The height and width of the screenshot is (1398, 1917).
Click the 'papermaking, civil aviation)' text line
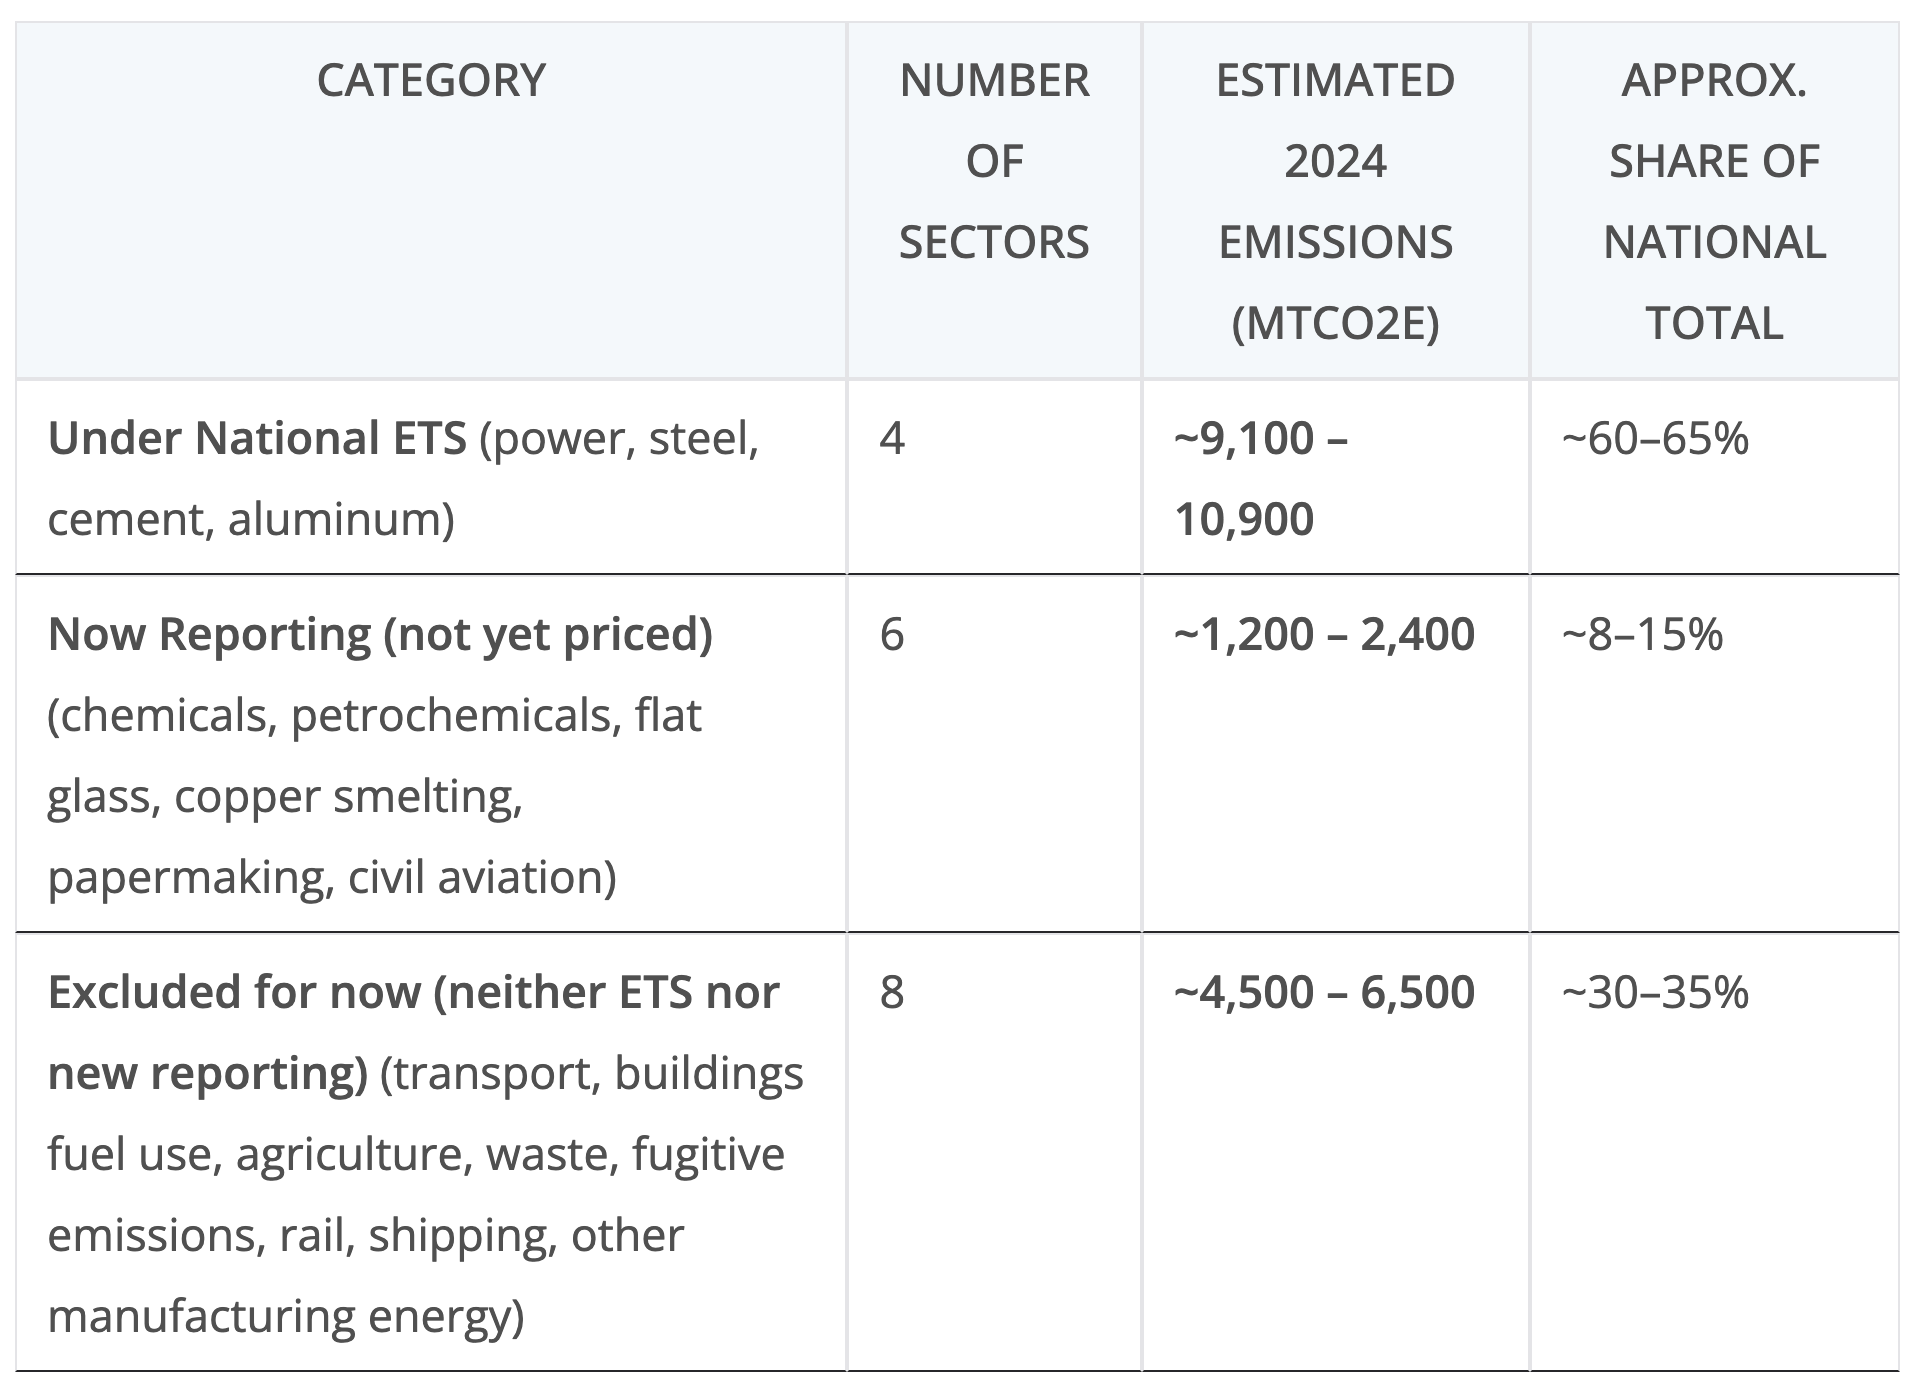pyautogui.click(x=332, y=877)
